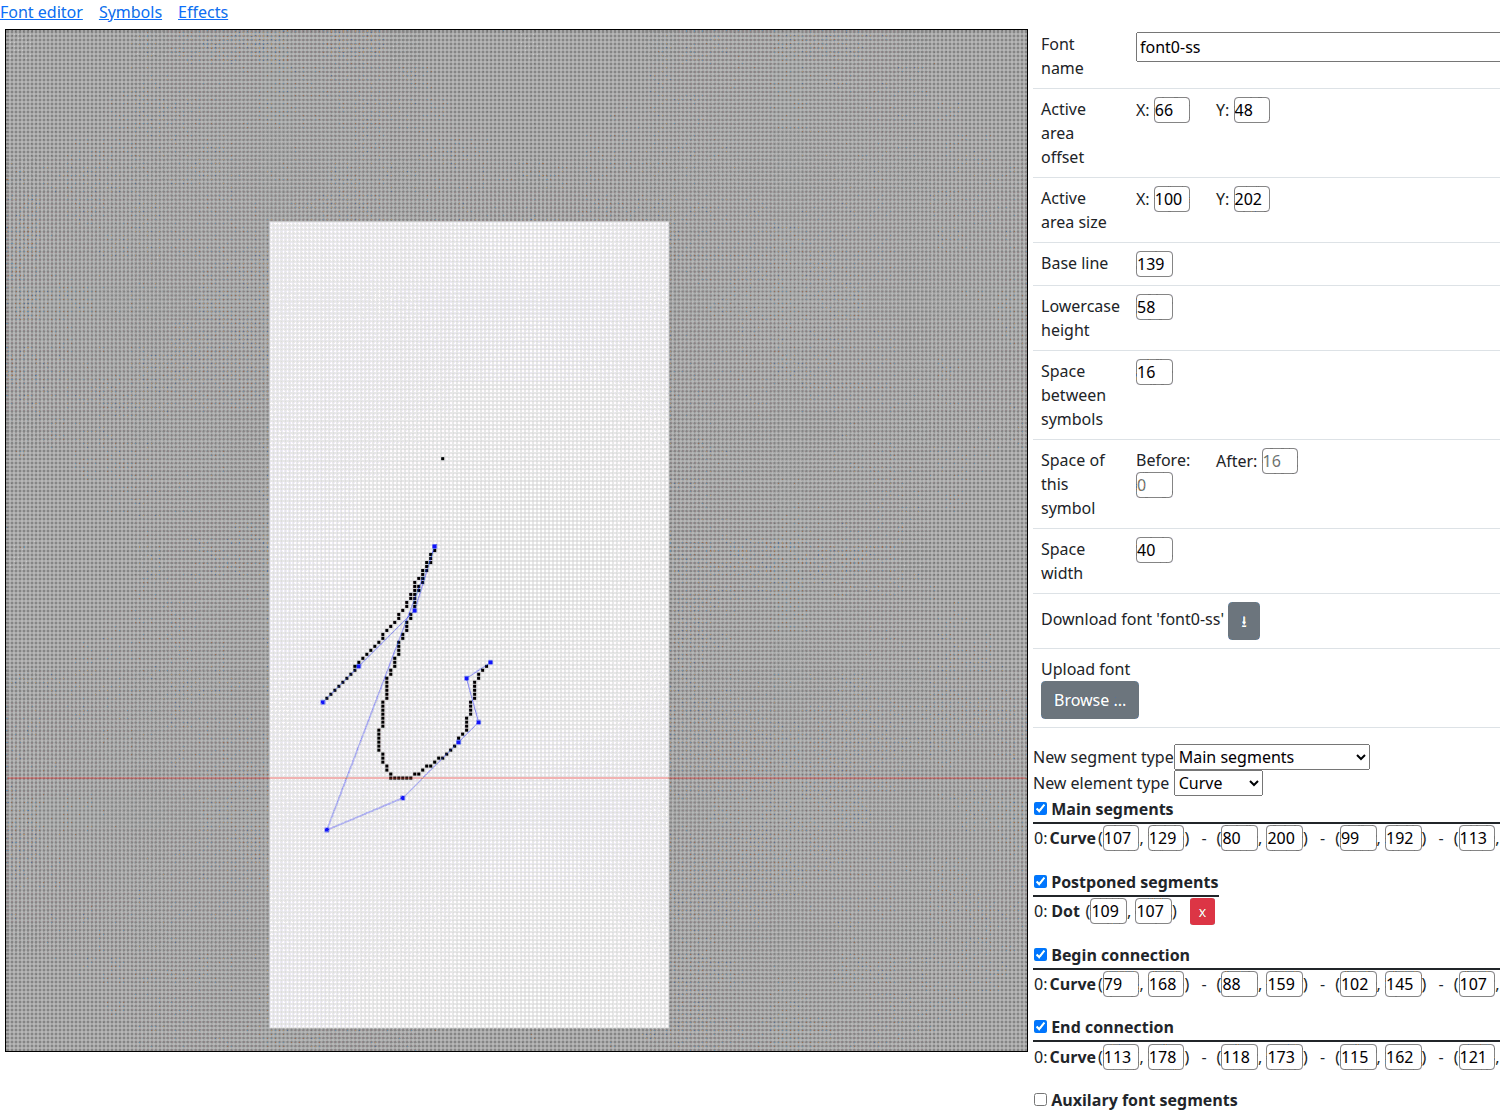1500x1110 pixels.
Task: Select lowest-left blue control point handle
Action: click(x=327, y=830)
